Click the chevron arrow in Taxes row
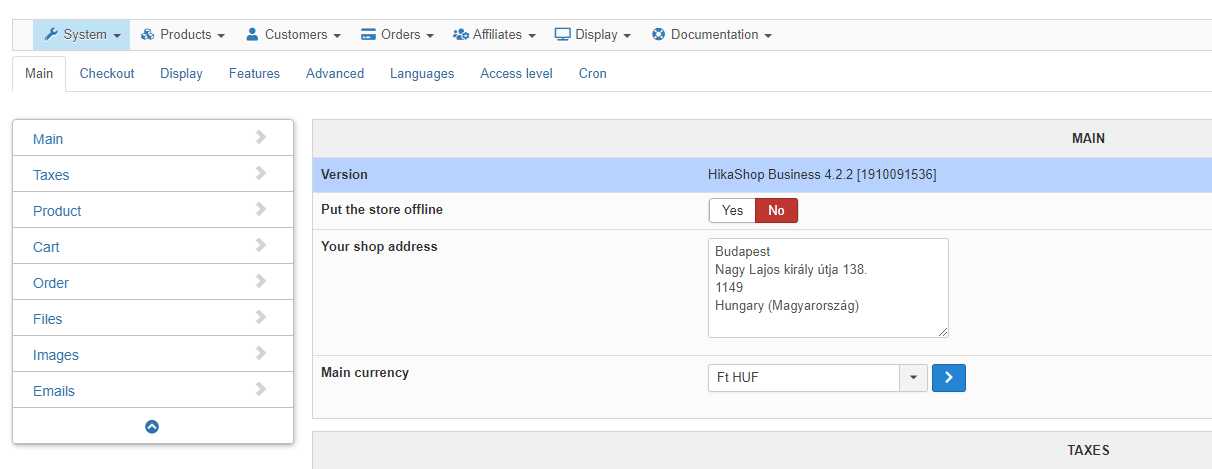 (x=261, y=173)
